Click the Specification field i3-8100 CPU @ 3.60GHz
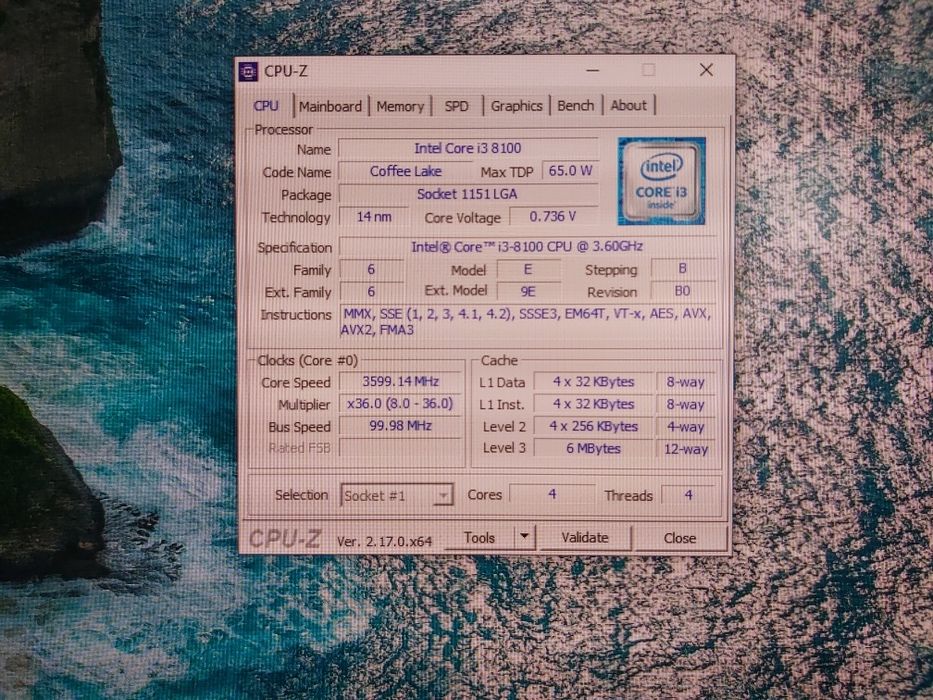This screenshot has height=700, width=933. [x=527, y=246]
